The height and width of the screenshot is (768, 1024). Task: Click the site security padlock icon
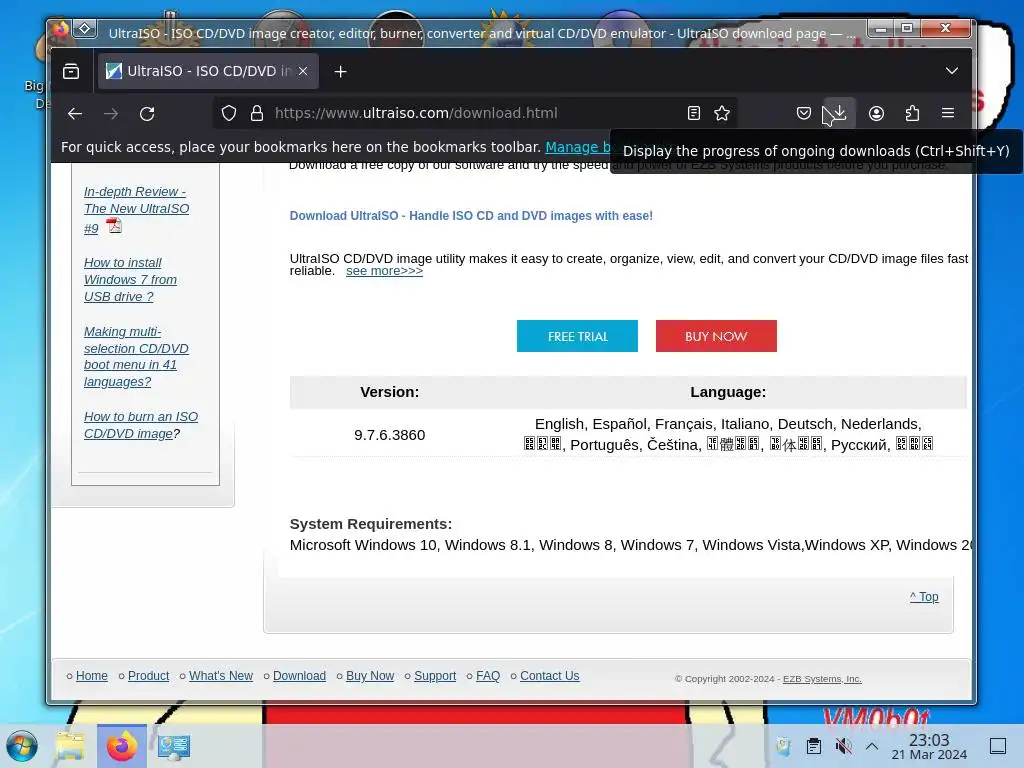[257, 113]
